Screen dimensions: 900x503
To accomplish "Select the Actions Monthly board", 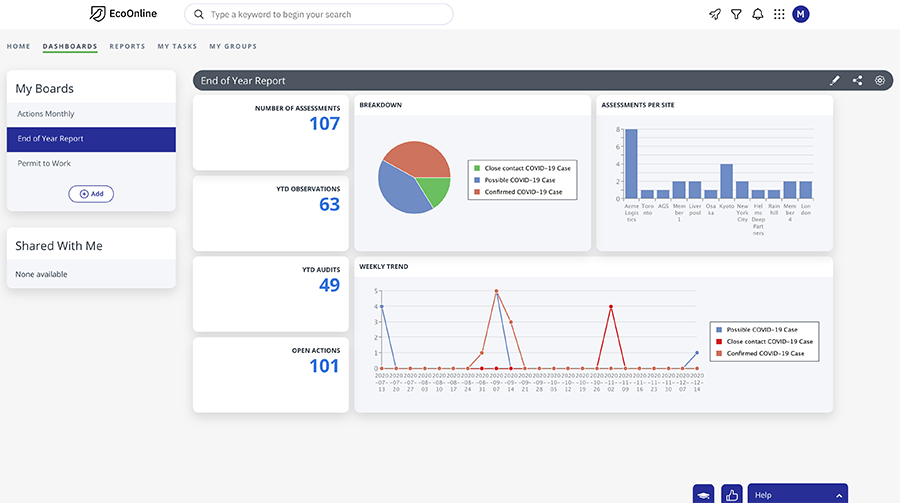I will [91, 114].
